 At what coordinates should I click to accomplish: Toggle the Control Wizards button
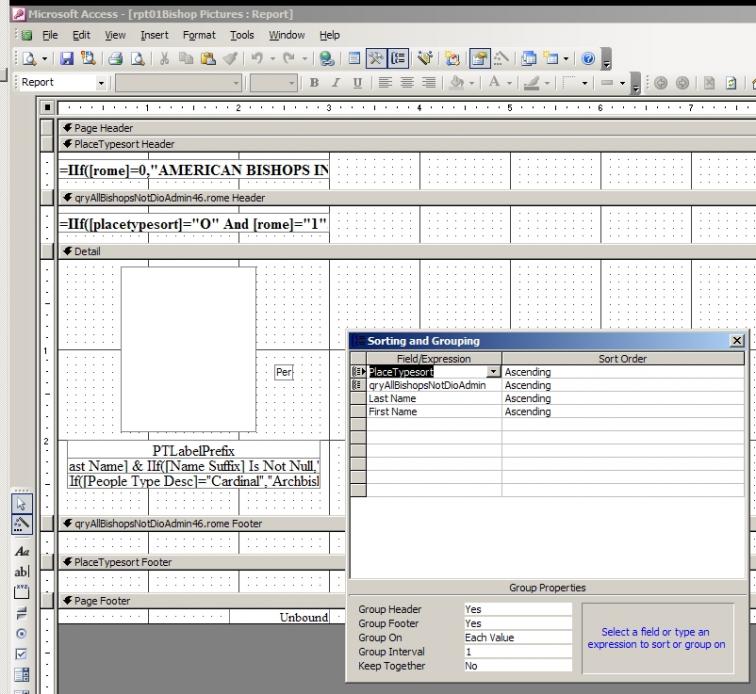click(20, 522)
